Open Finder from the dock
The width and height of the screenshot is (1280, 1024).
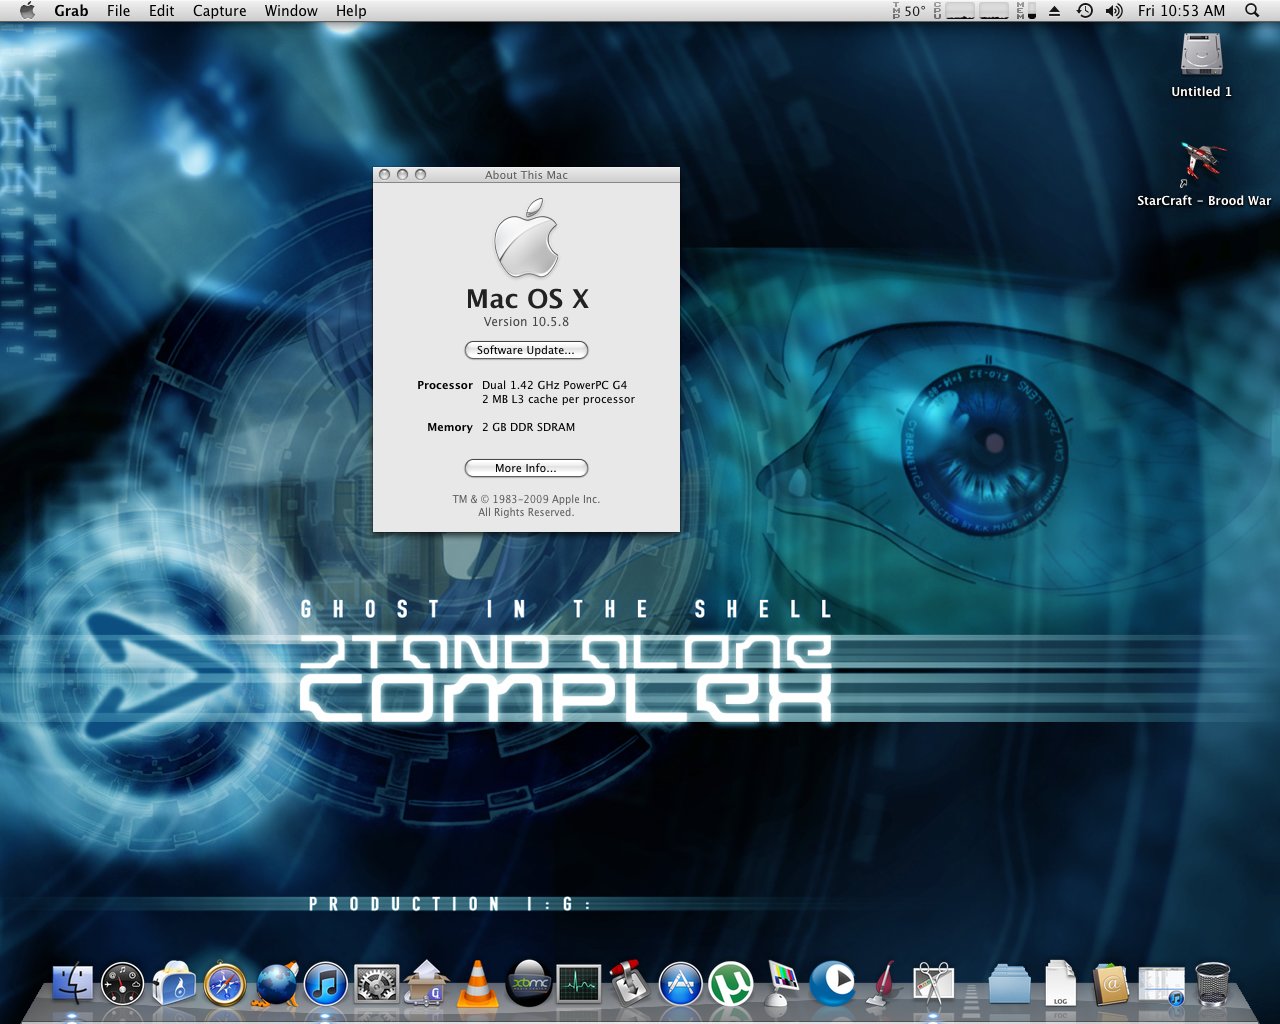pos(72,985)
